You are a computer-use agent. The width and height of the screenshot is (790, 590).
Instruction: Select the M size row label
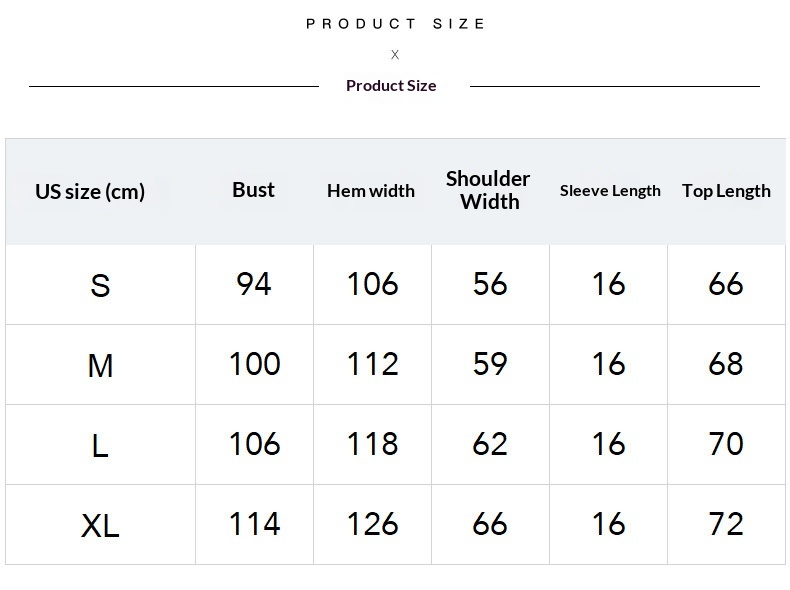(100, 366)
